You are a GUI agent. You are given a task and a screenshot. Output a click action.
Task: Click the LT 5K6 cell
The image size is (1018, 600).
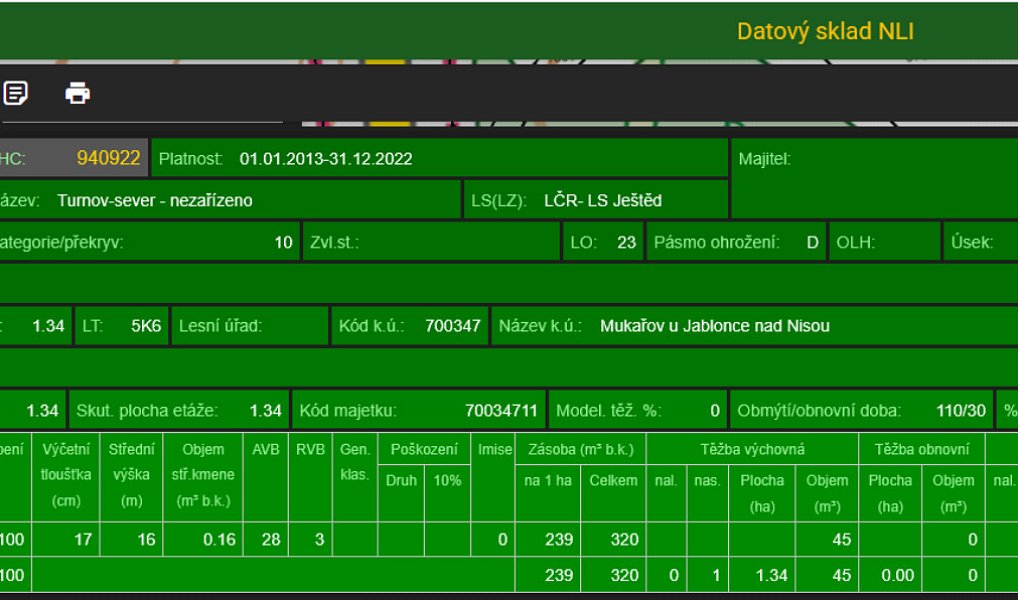[x=121, y=325]
